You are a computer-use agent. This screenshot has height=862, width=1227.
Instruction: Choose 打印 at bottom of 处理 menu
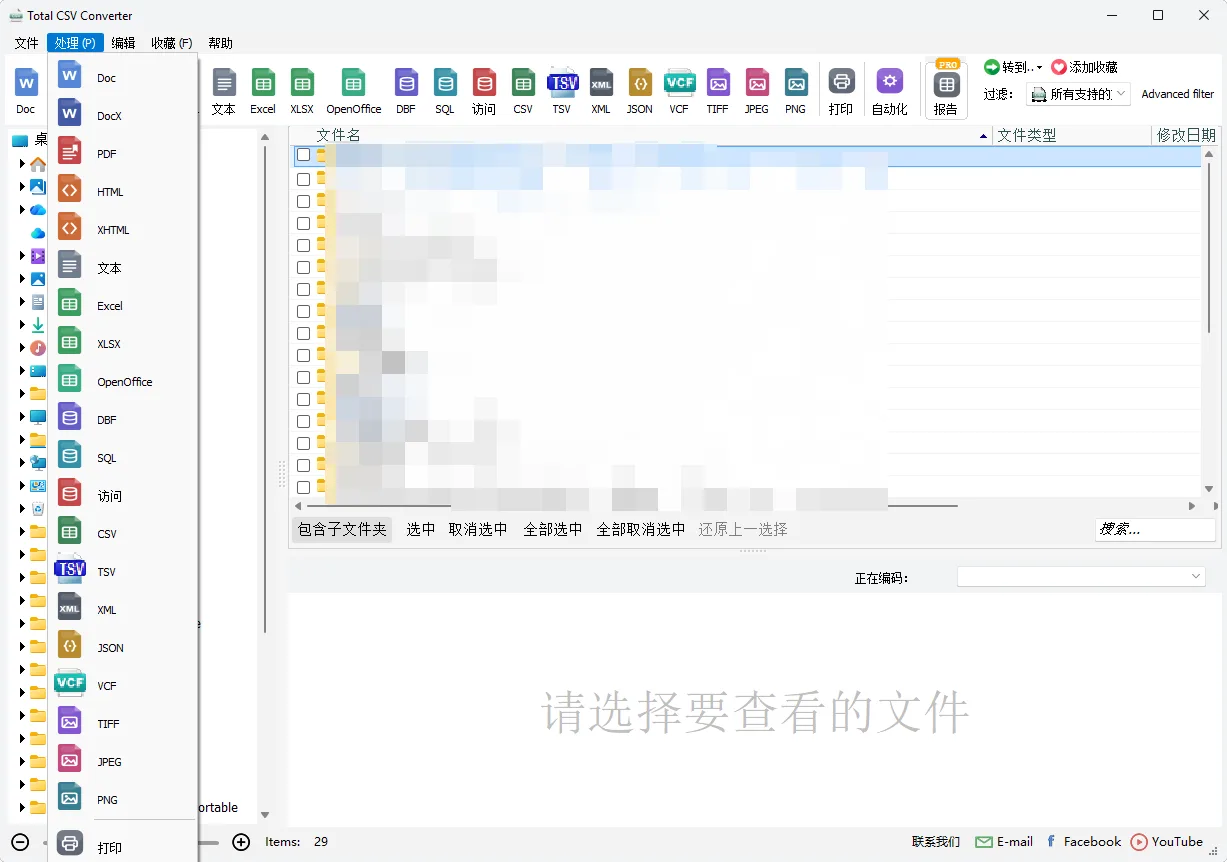click(123, 846)
